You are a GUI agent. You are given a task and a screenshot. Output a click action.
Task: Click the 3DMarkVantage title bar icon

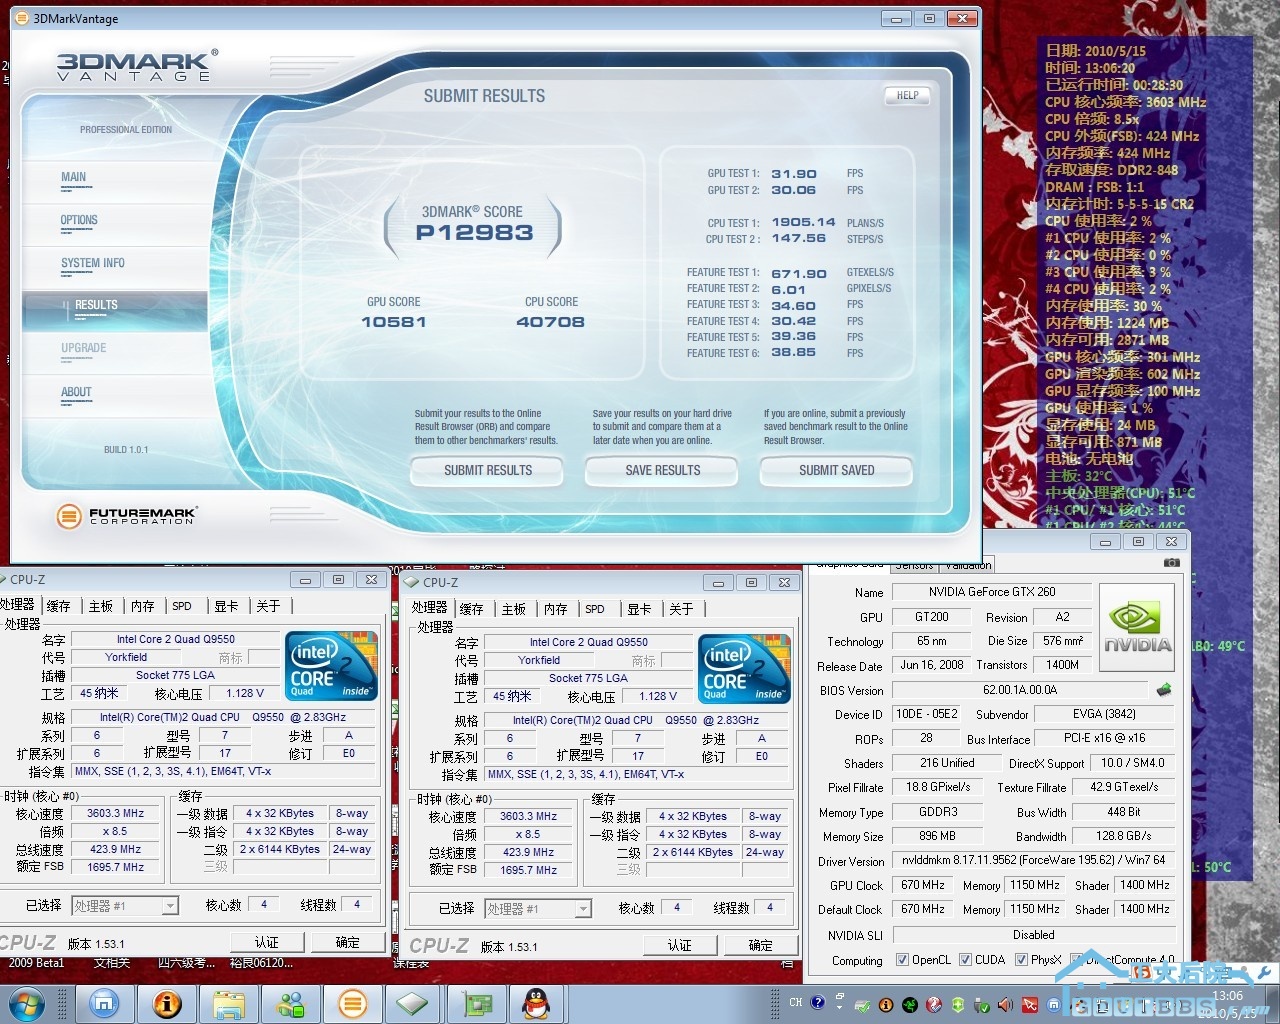(23, 18)
